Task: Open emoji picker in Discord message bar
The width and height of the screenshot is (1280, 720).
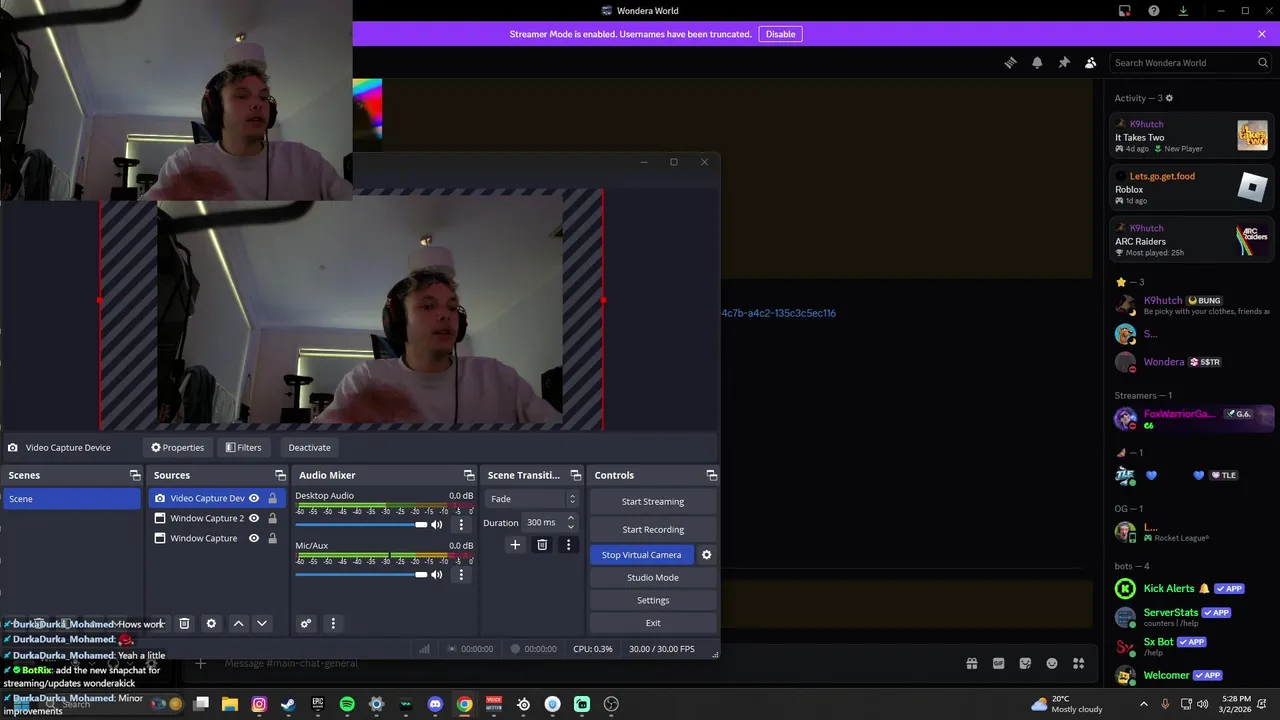Action: pyautogui.click(x=1052, y=663)
